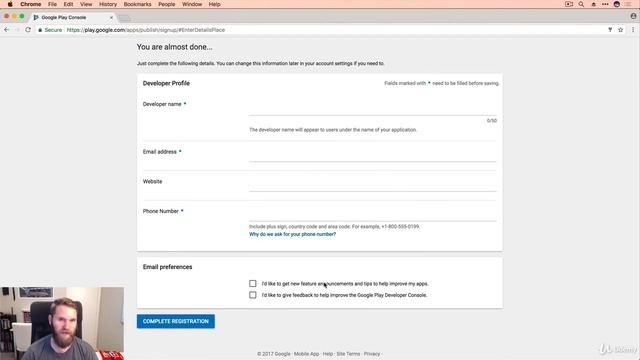Screen dimensions: 640x360
Task: Click the webcam video thumbnail
Action: click(62, 323)
